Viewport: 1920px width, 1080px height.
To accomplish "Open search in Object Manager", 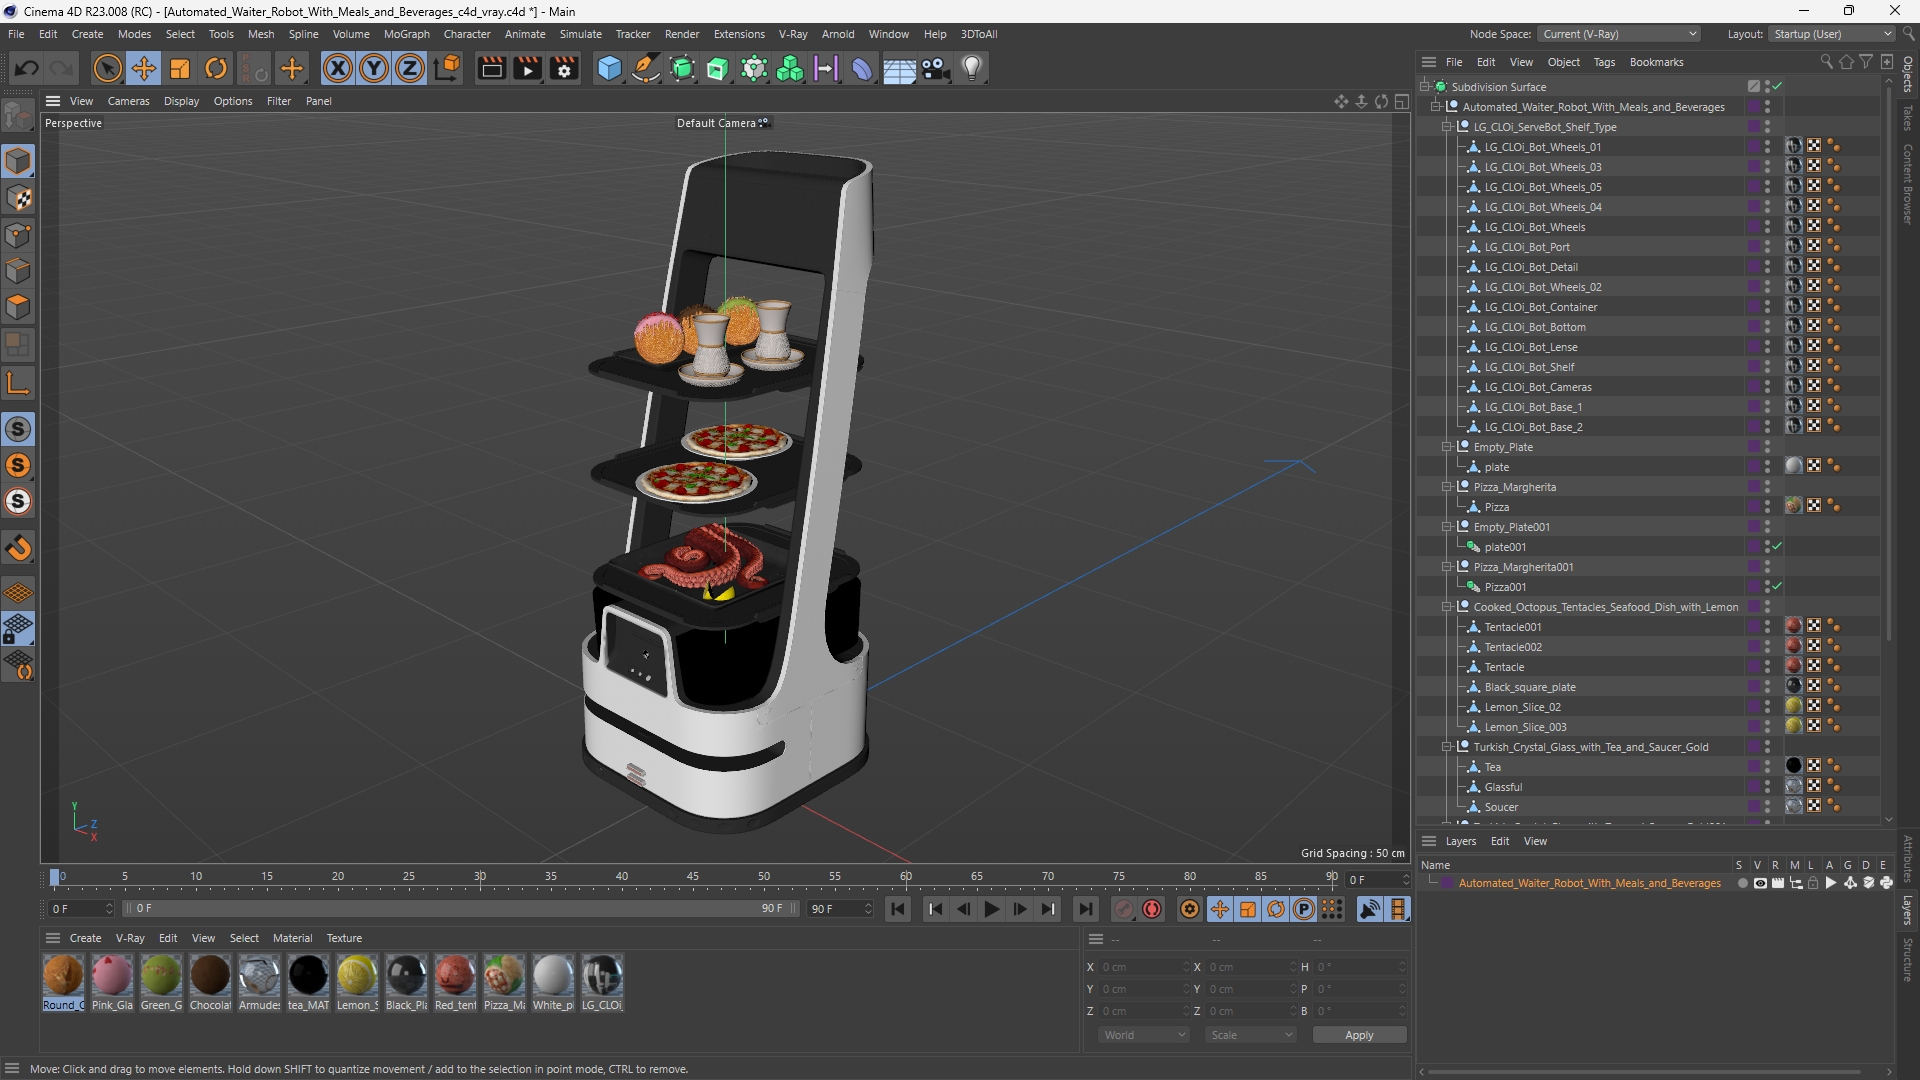I will [x=1826, y=62].
